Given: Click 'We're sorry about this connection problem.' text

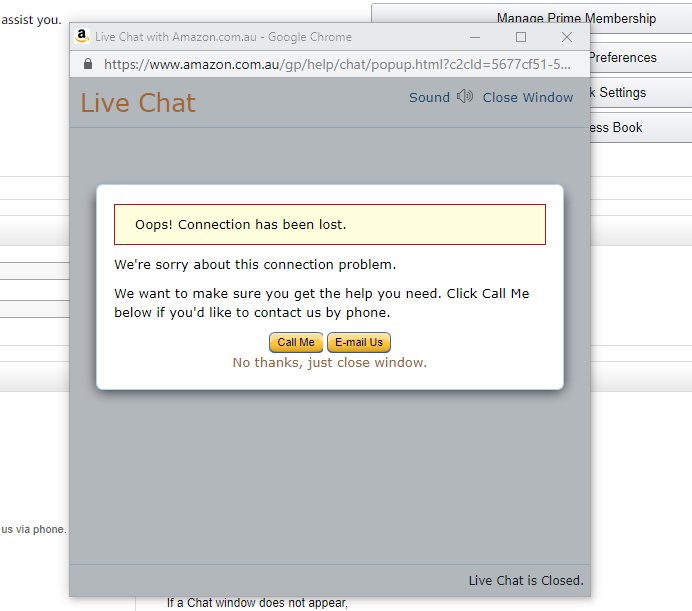Looking at the screenshot, I should pyautogui.click(x=255, y=264).
